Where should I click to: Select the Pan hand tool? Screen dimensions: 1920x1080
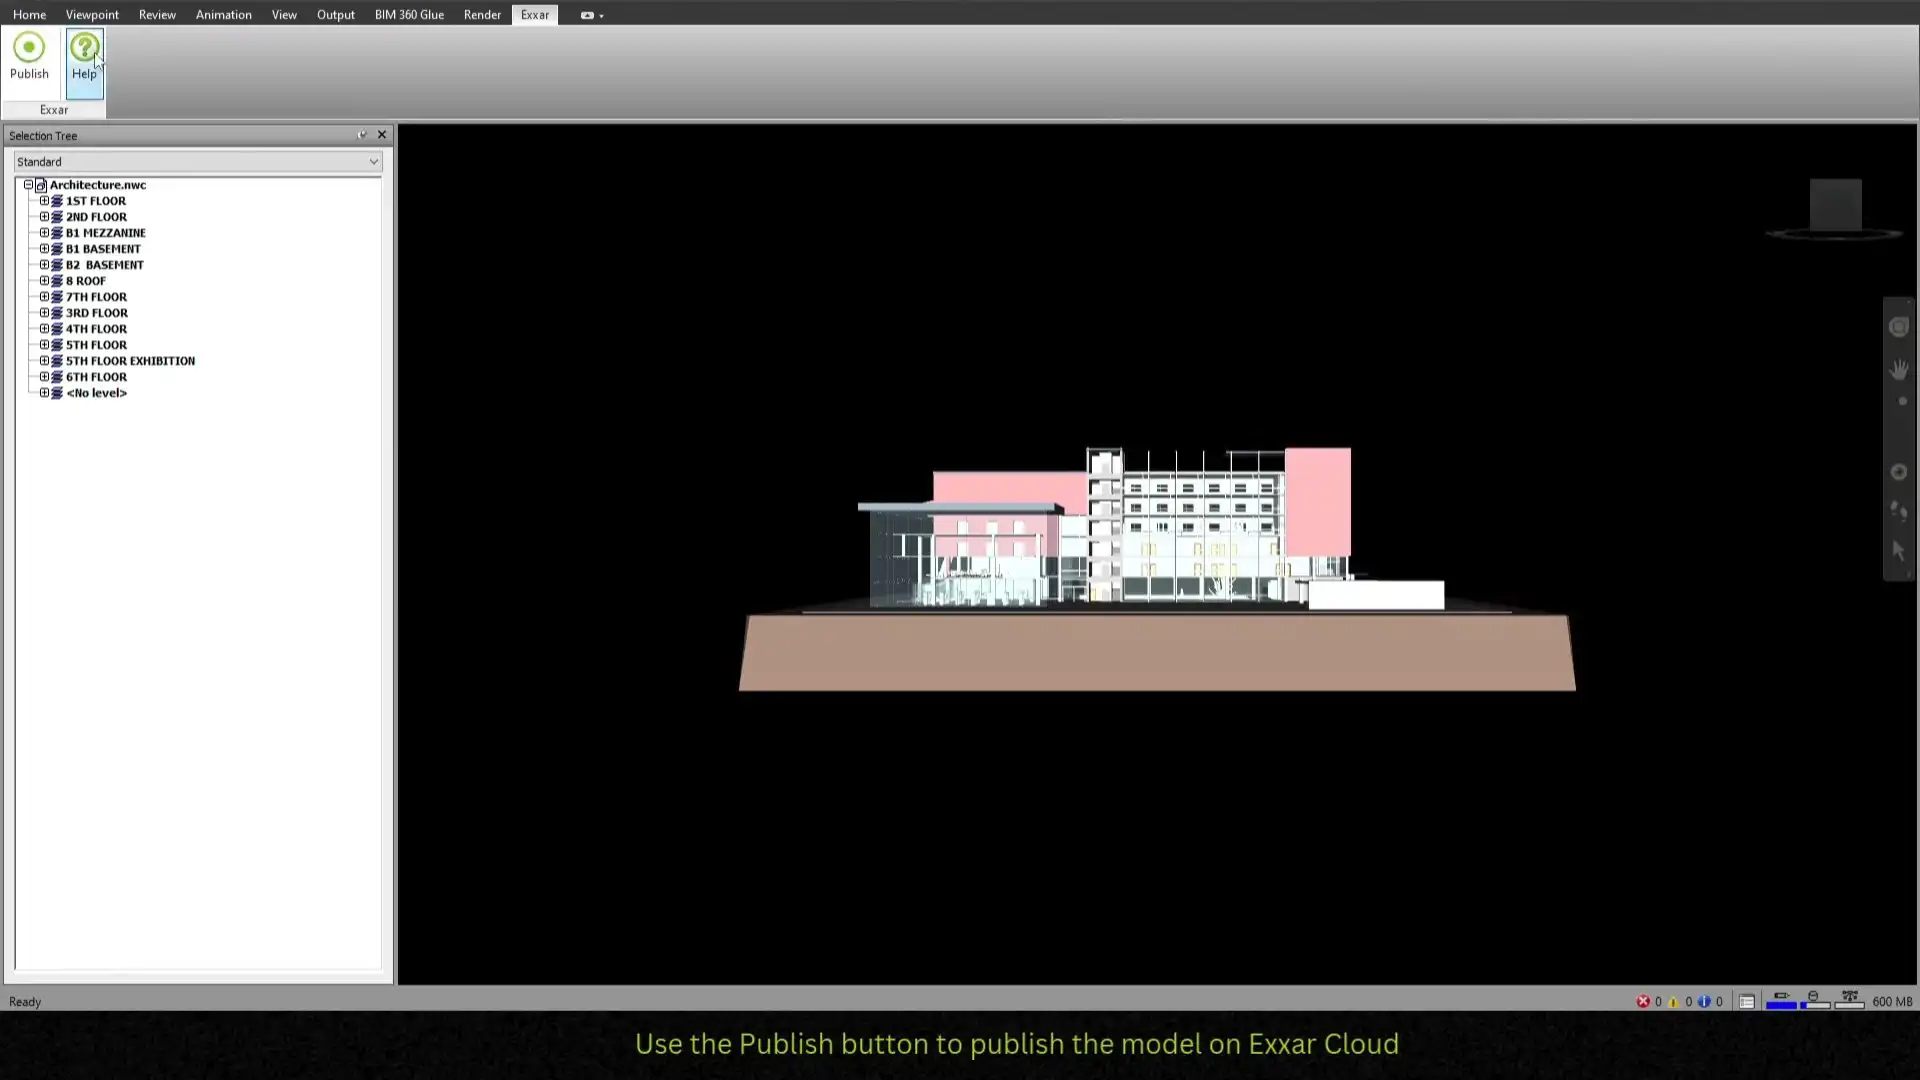[x=1899, y=370]
